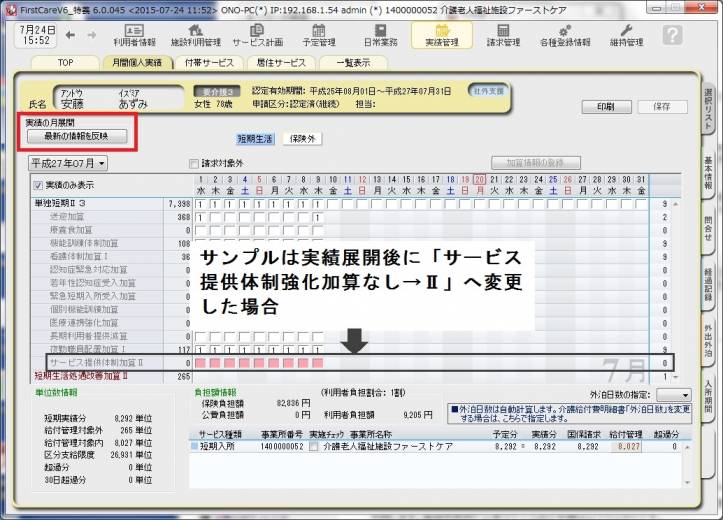
Task: Click pink cell in サービス提供体制加算Ⅱ row
Action: (x=201, y=362)
